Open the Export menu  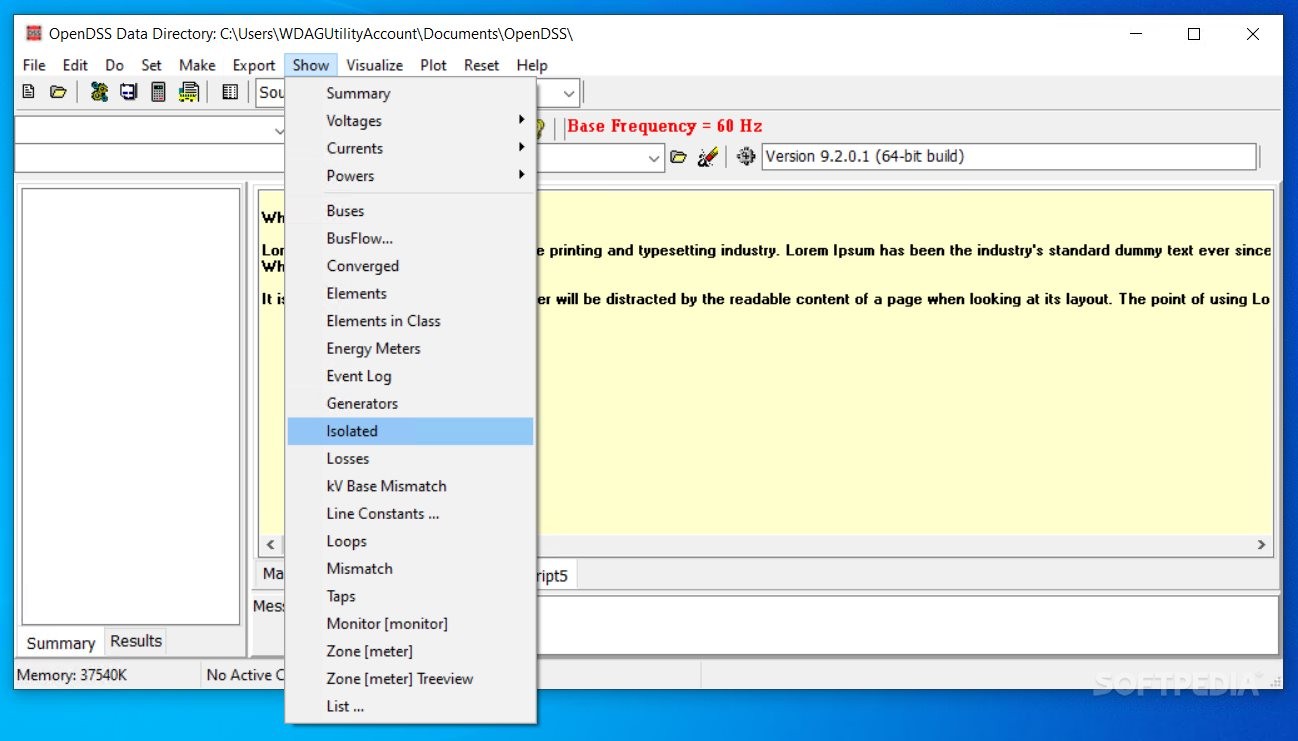tap(254, 65)
